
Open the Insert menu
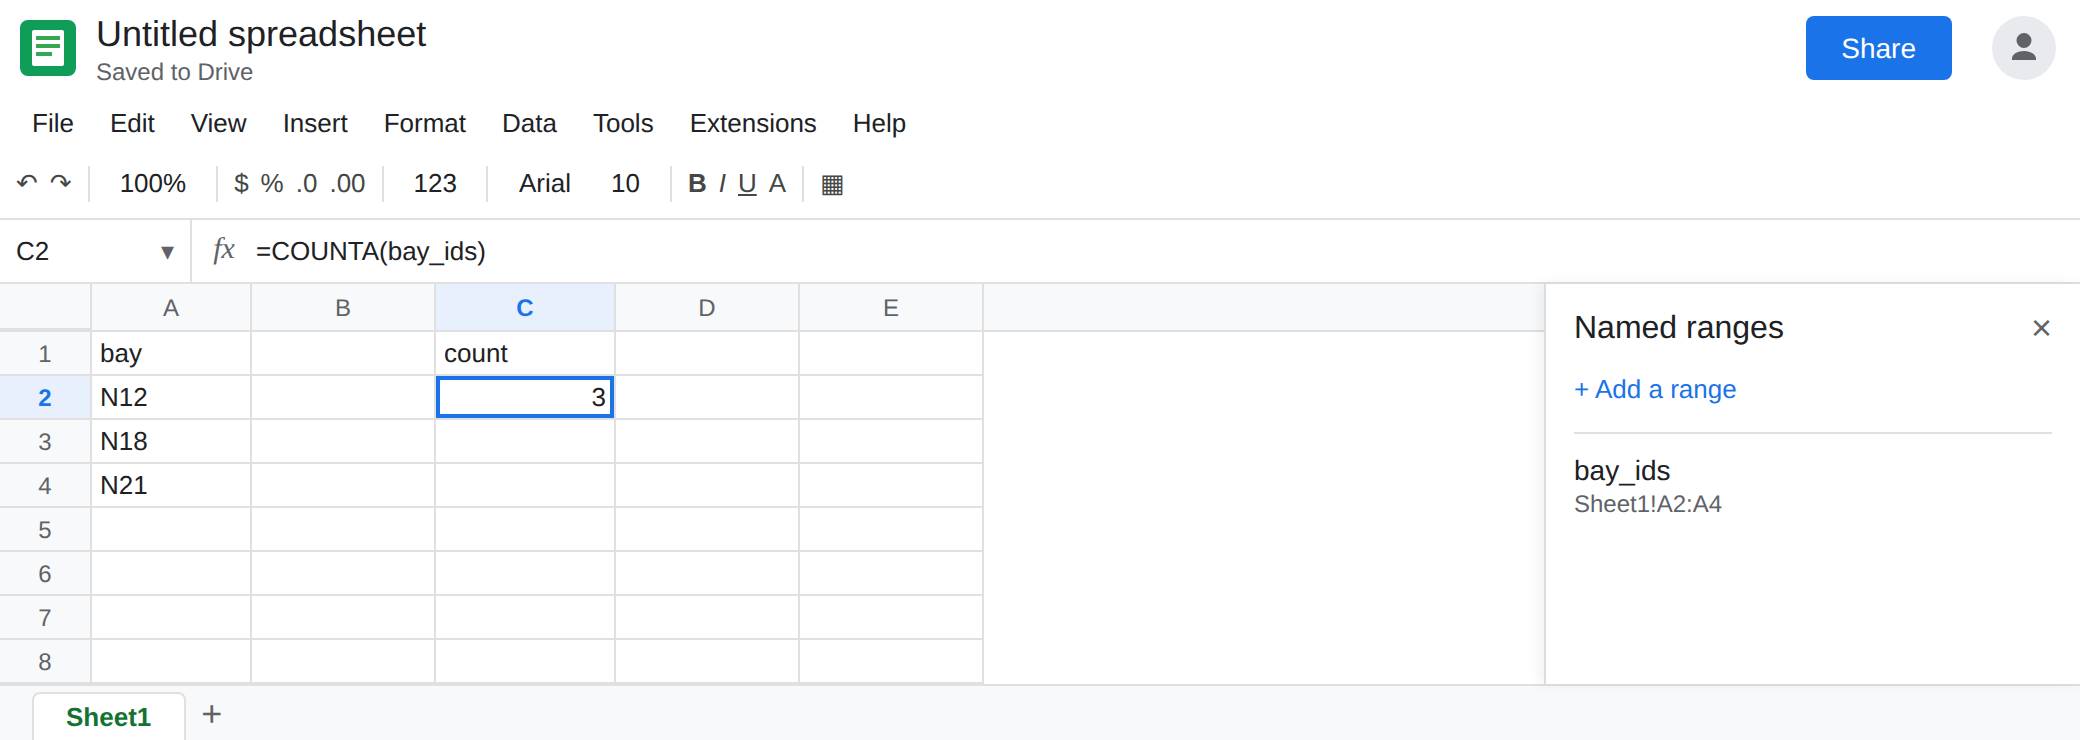315,123
